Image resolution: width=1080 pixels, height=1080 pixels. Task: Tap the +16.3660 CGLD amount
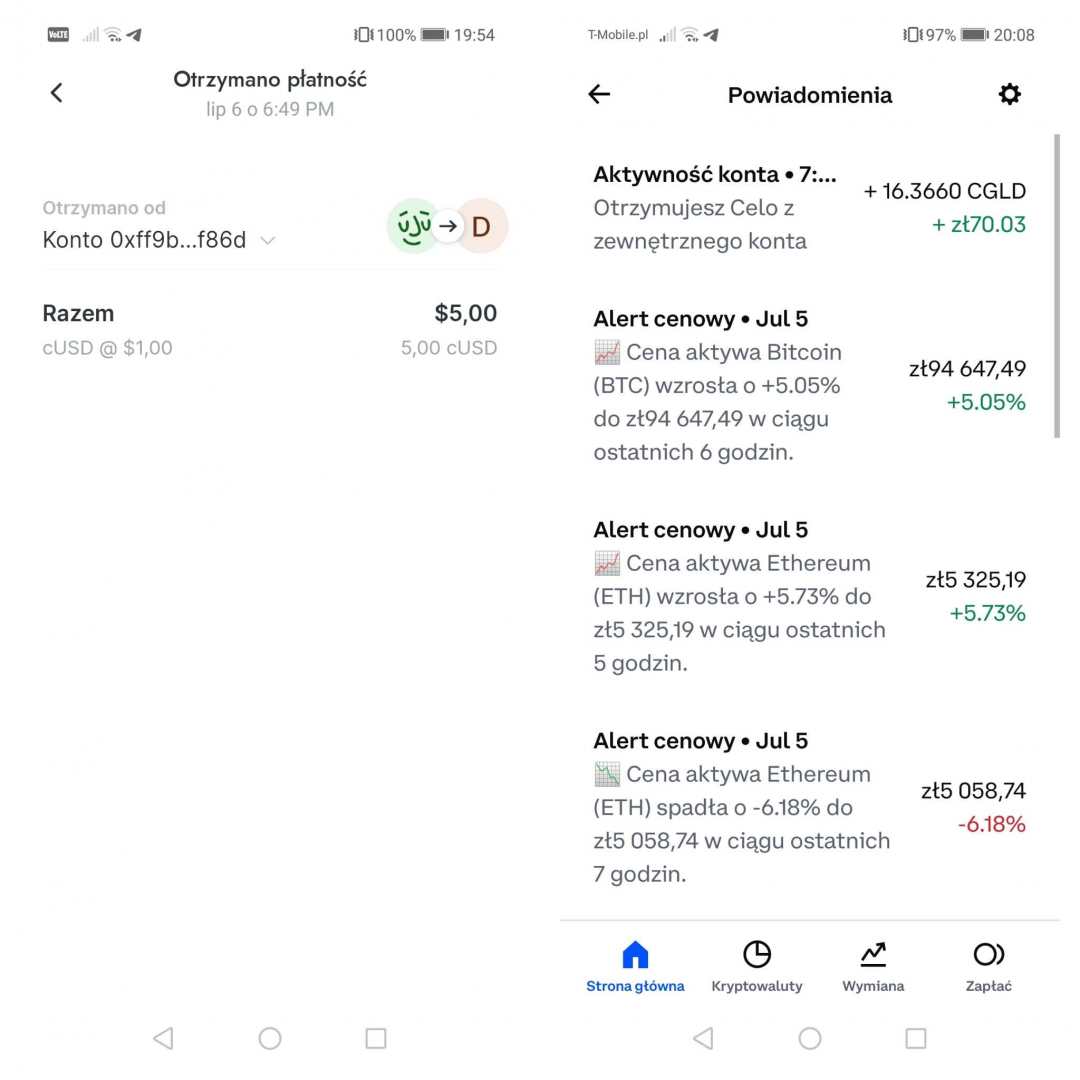[944, 191]
